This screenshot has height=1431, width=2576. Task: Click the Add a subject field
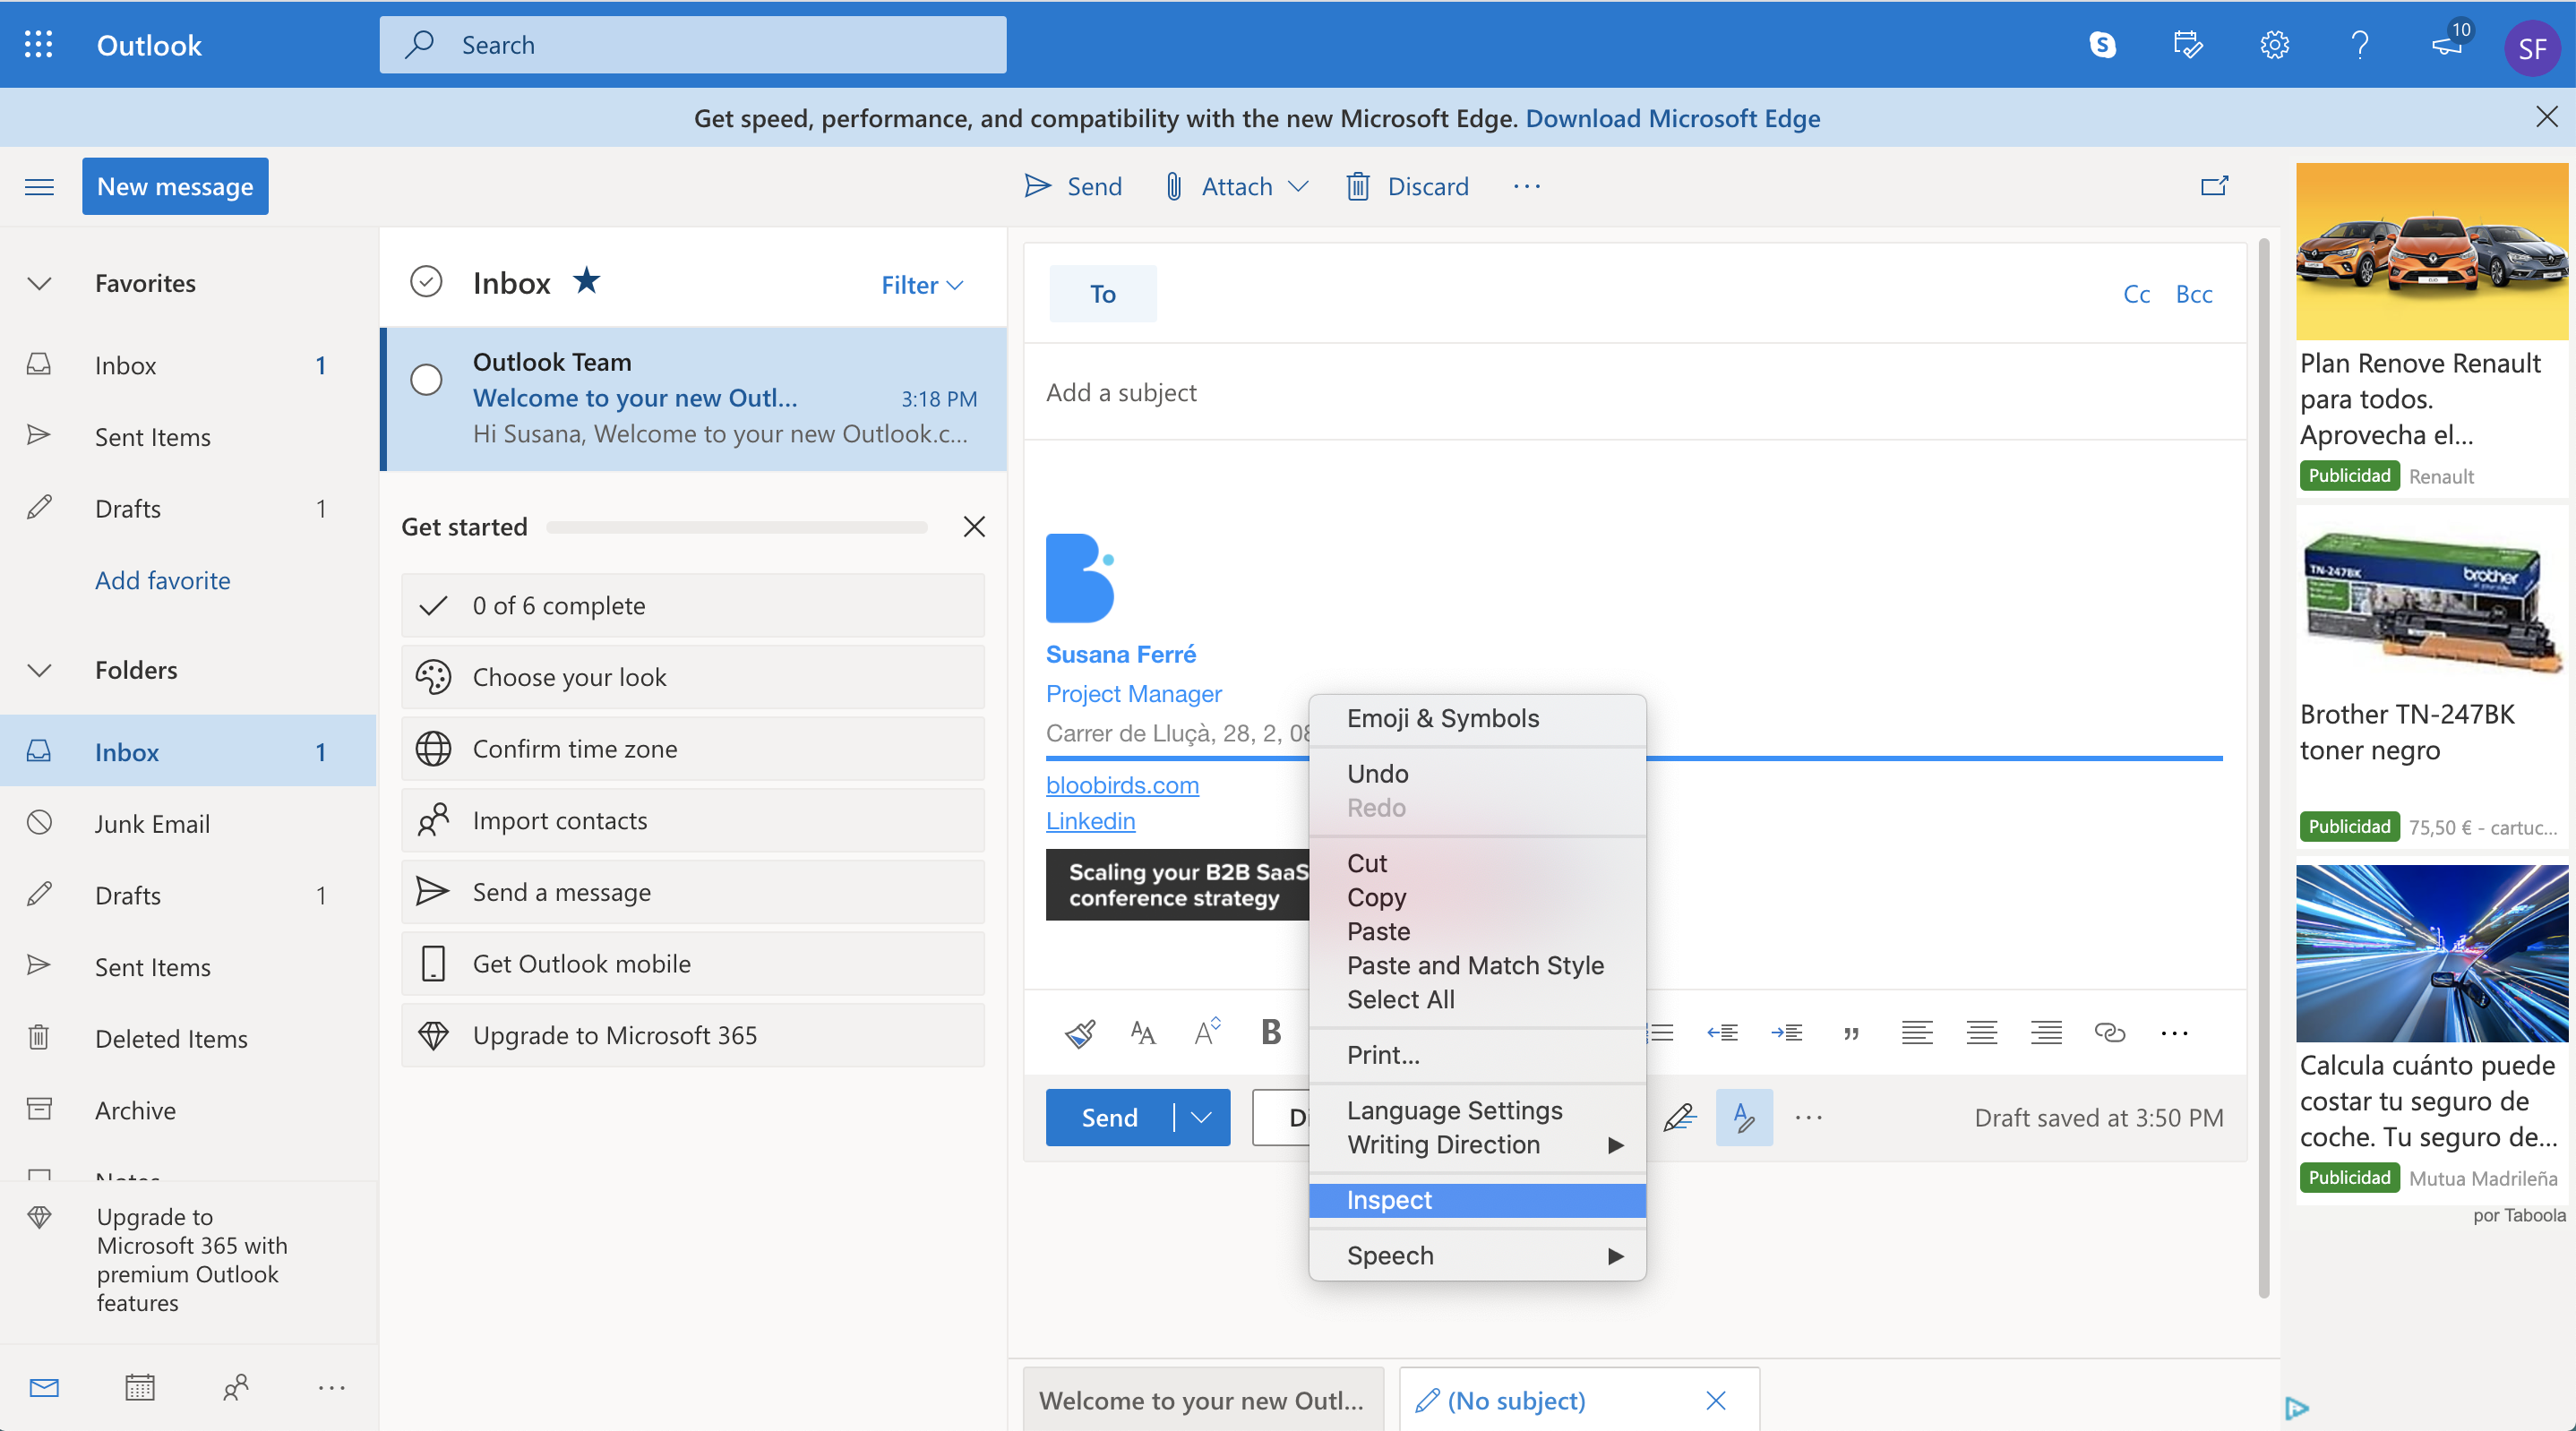(1634, 392)
